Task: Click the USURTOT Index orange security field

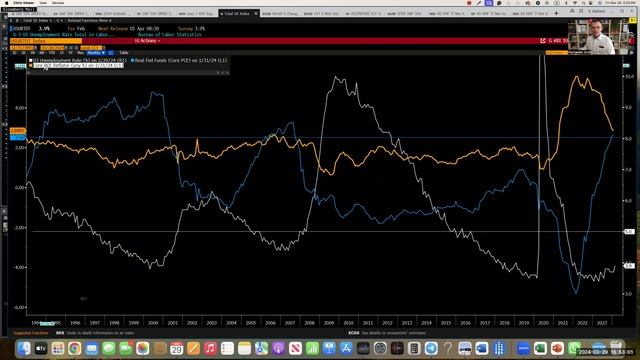Action: click(46, 41)
